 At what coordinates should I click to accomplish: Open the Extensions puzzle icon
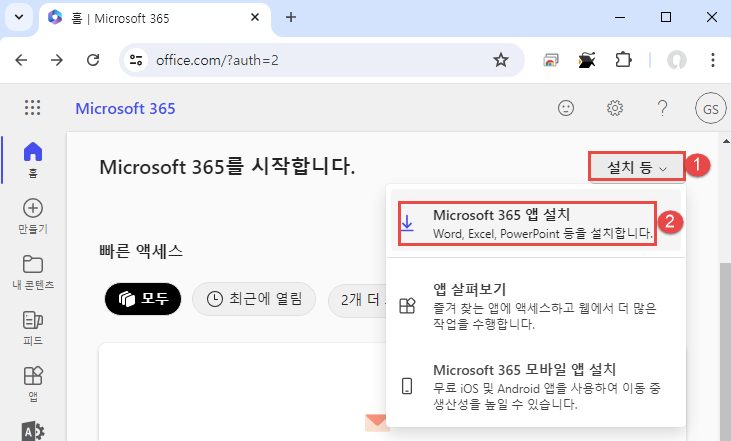[x=623, y=60]
